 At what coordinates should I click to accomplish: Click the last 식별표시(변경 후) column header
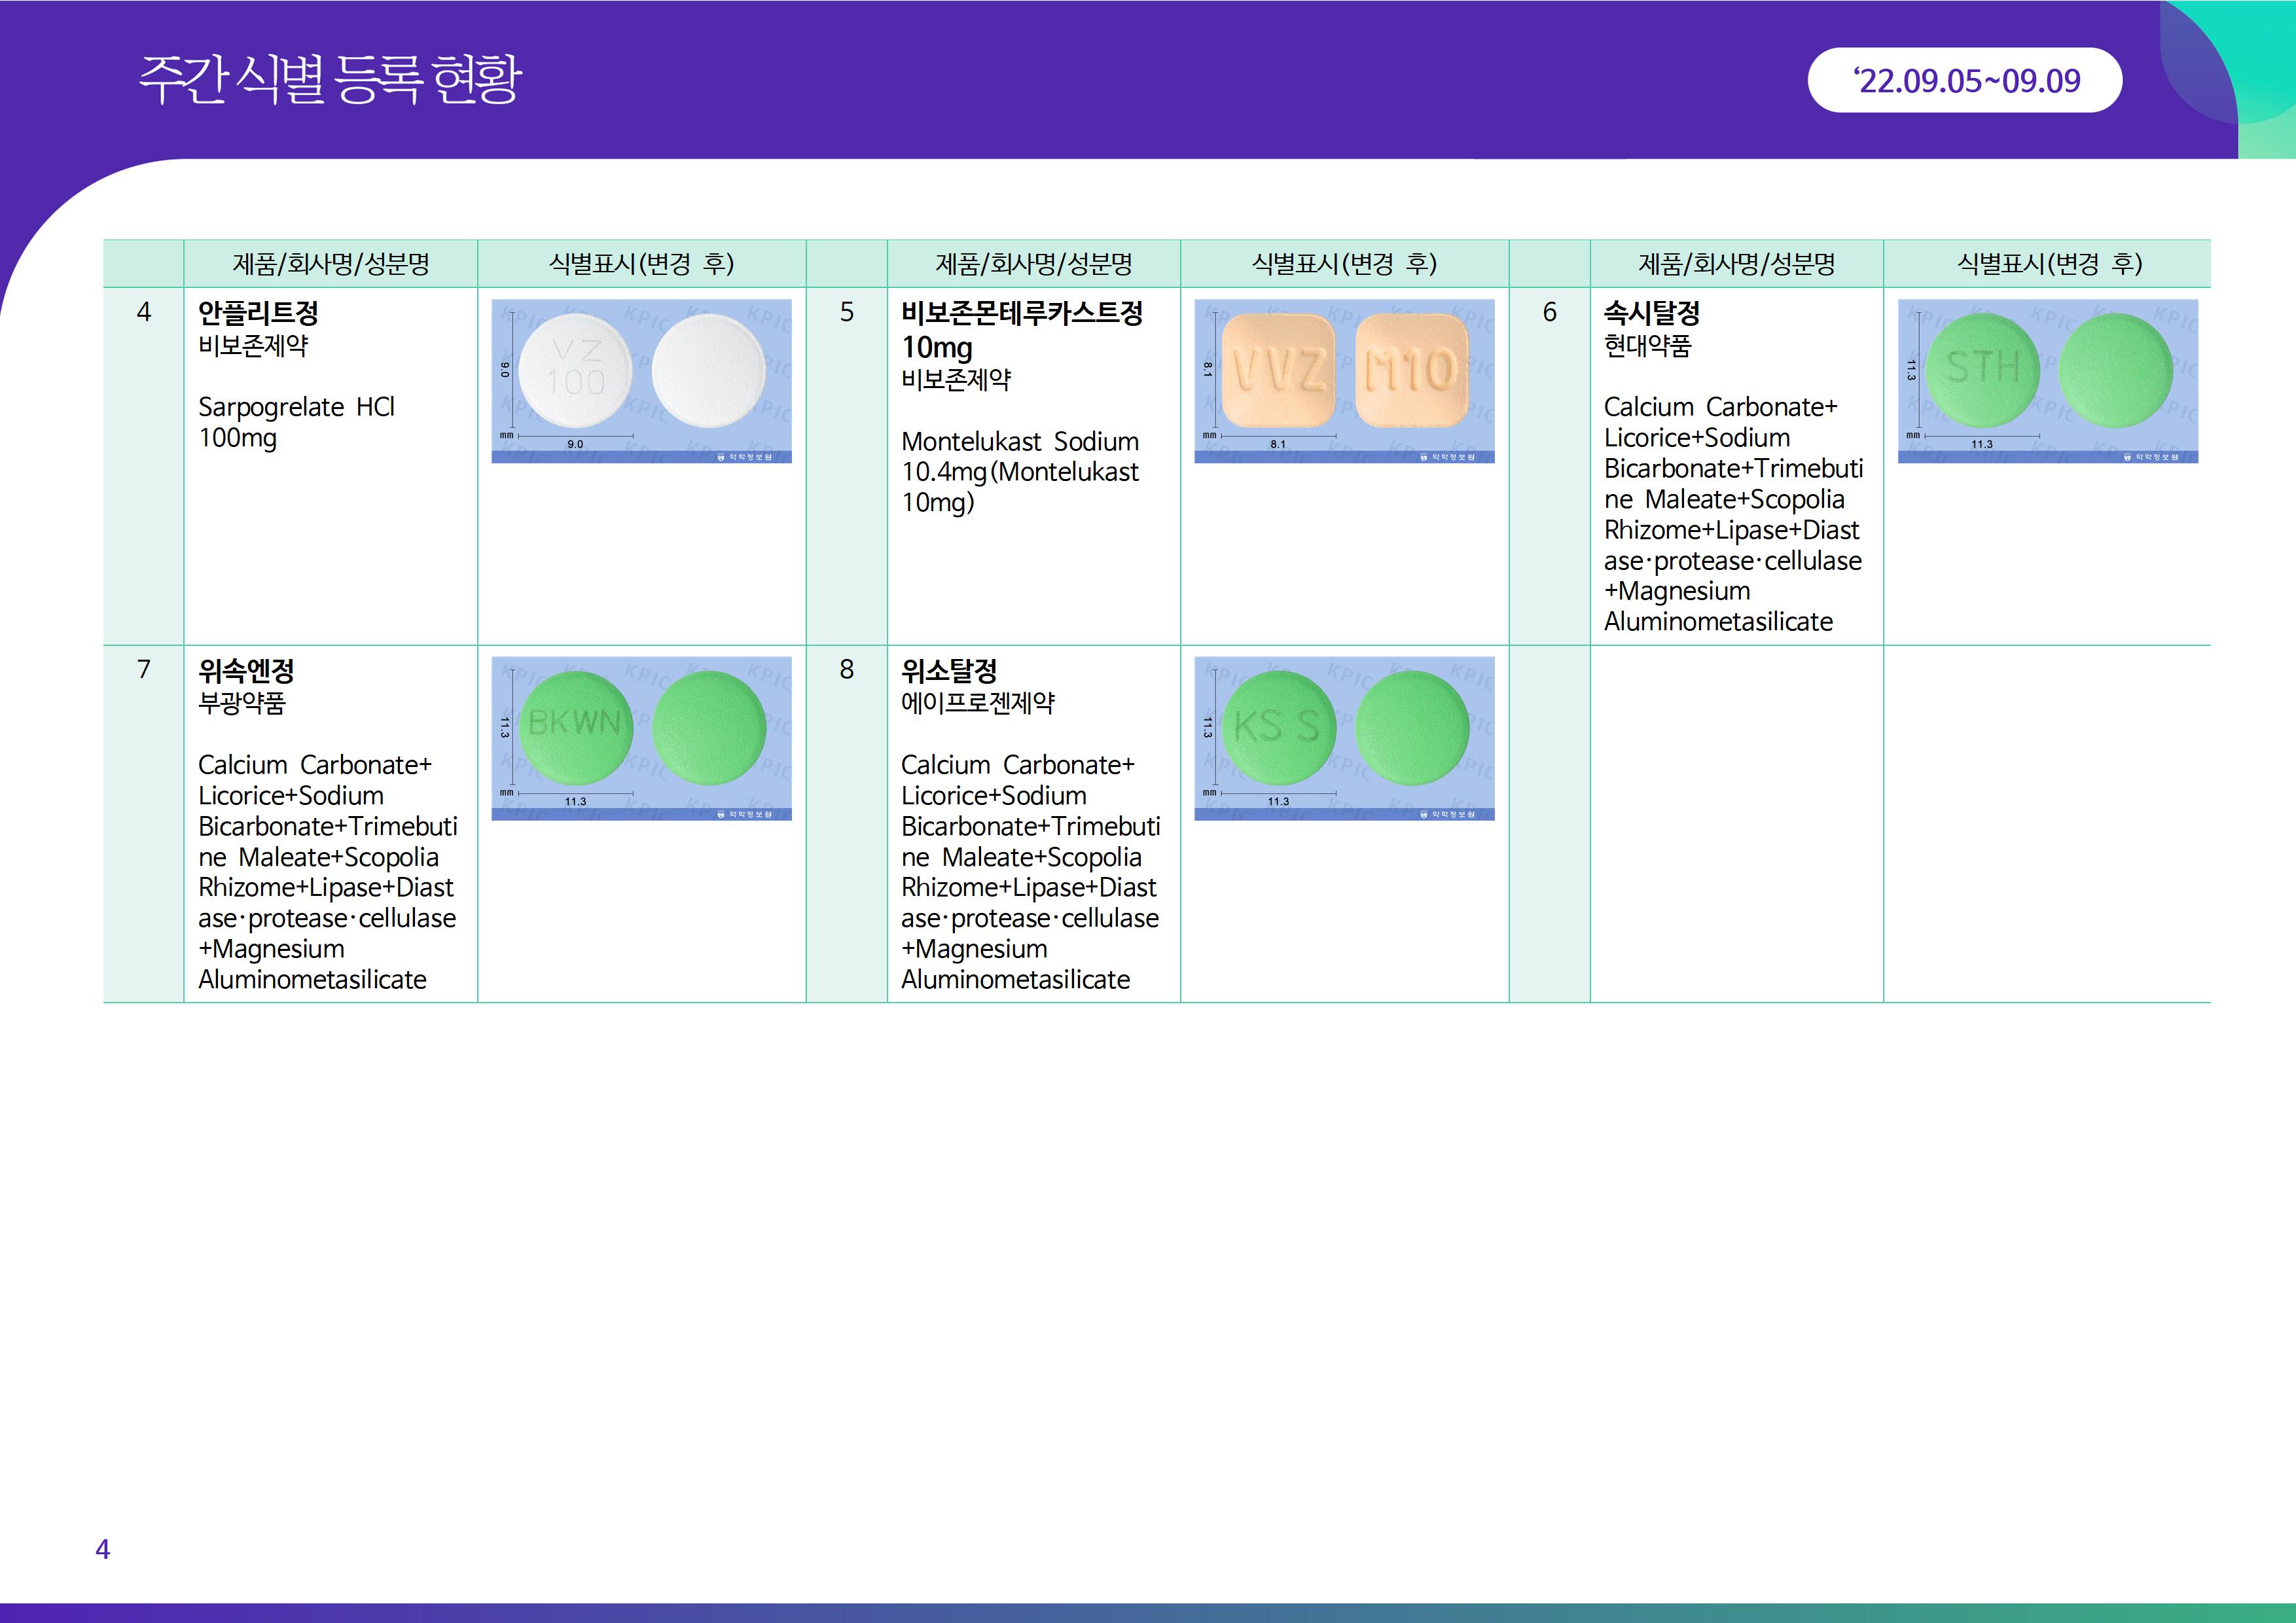point(2048,264)
